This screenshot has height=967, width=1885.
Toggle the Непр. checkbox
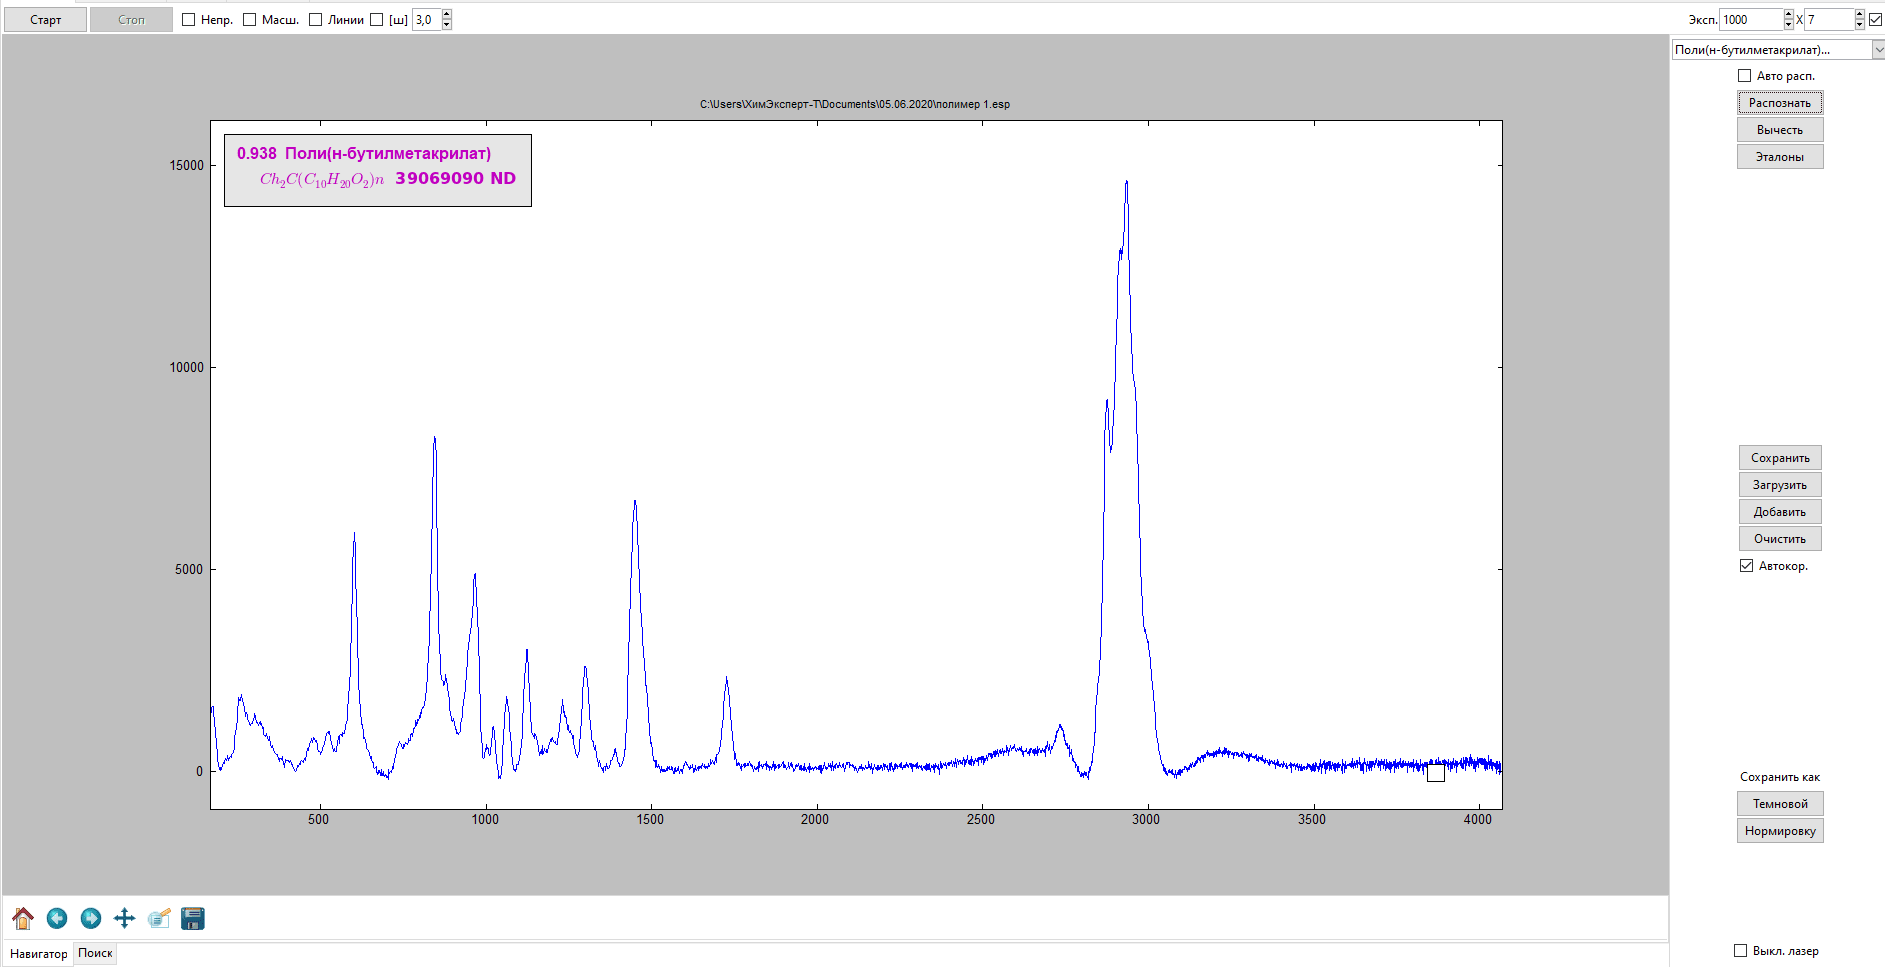point(189,20)
